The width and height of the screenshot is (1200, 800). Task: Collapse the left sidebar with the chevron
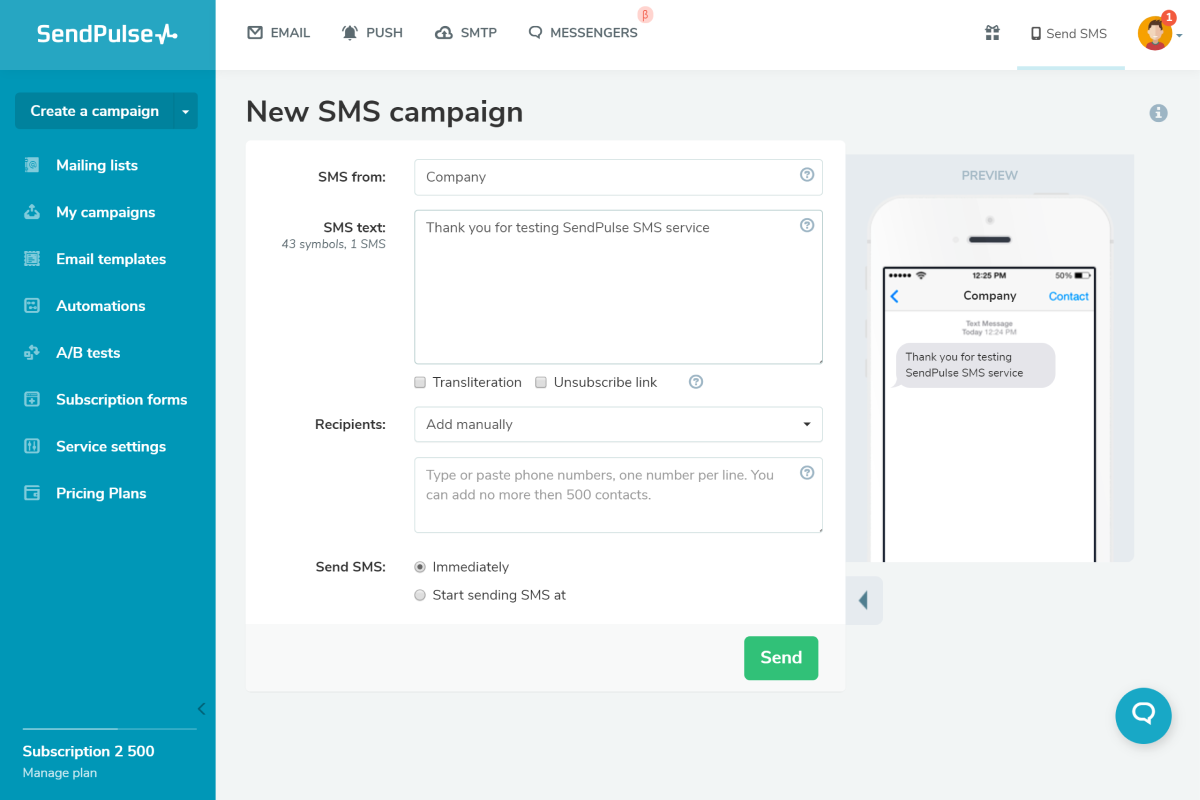(x=201, y=708)
